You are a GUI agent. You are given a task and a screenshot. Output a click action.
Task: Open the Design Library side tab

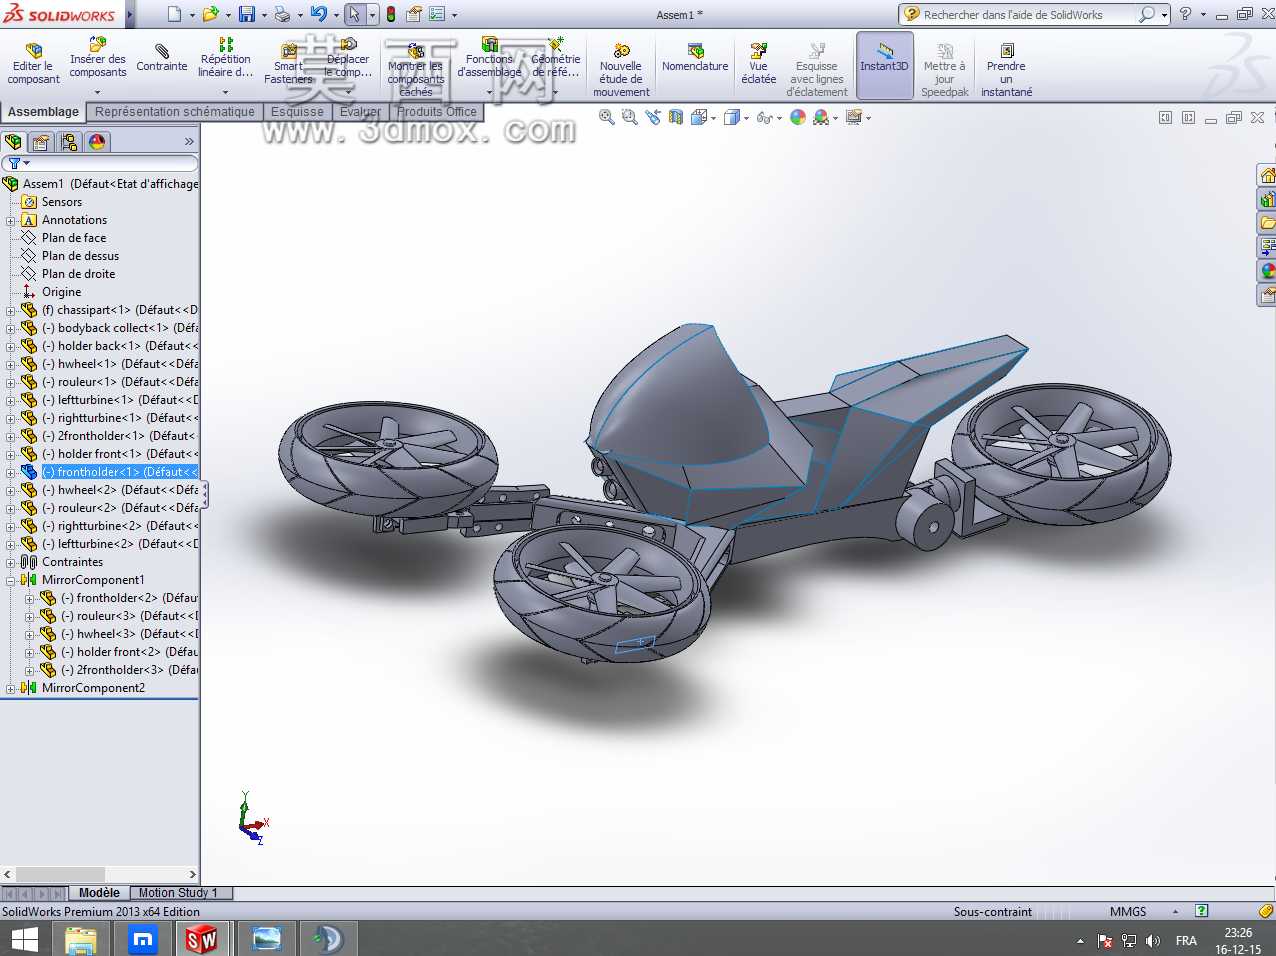tap(1267, 199)
